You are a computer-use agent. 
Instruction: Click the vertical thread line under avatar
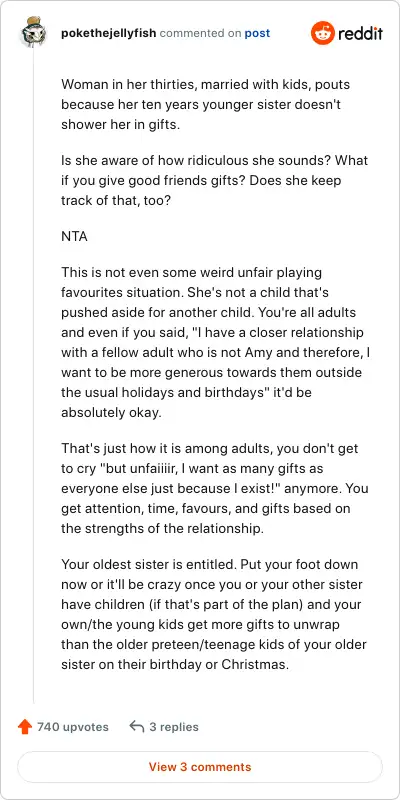[x=34, y=377]
